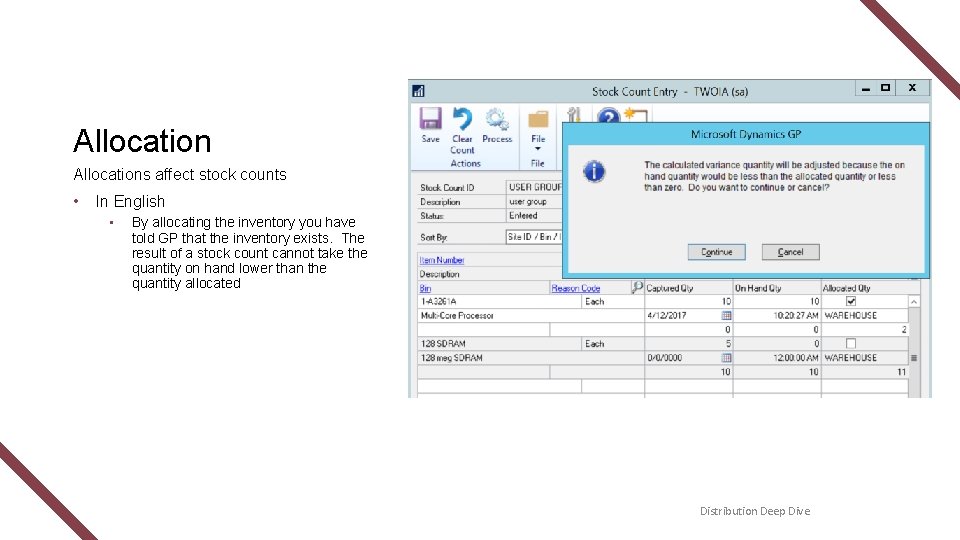Click the Cancel button in the dialog
This screenshot has width=960, height=540.
[790, 252]
